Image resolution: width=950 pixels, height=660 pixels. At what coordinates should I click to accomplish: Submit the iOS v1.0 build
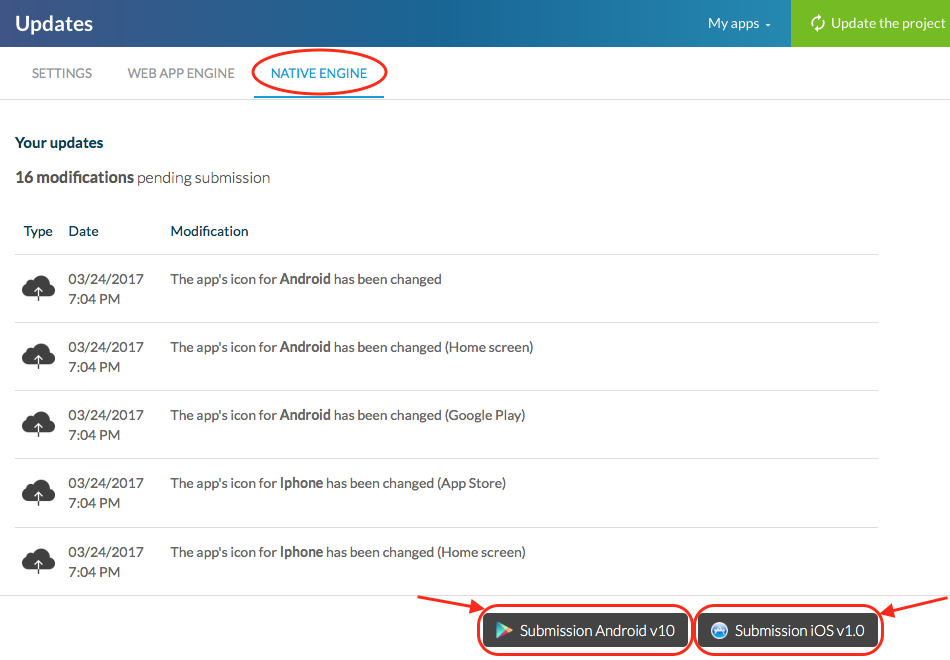788,631
